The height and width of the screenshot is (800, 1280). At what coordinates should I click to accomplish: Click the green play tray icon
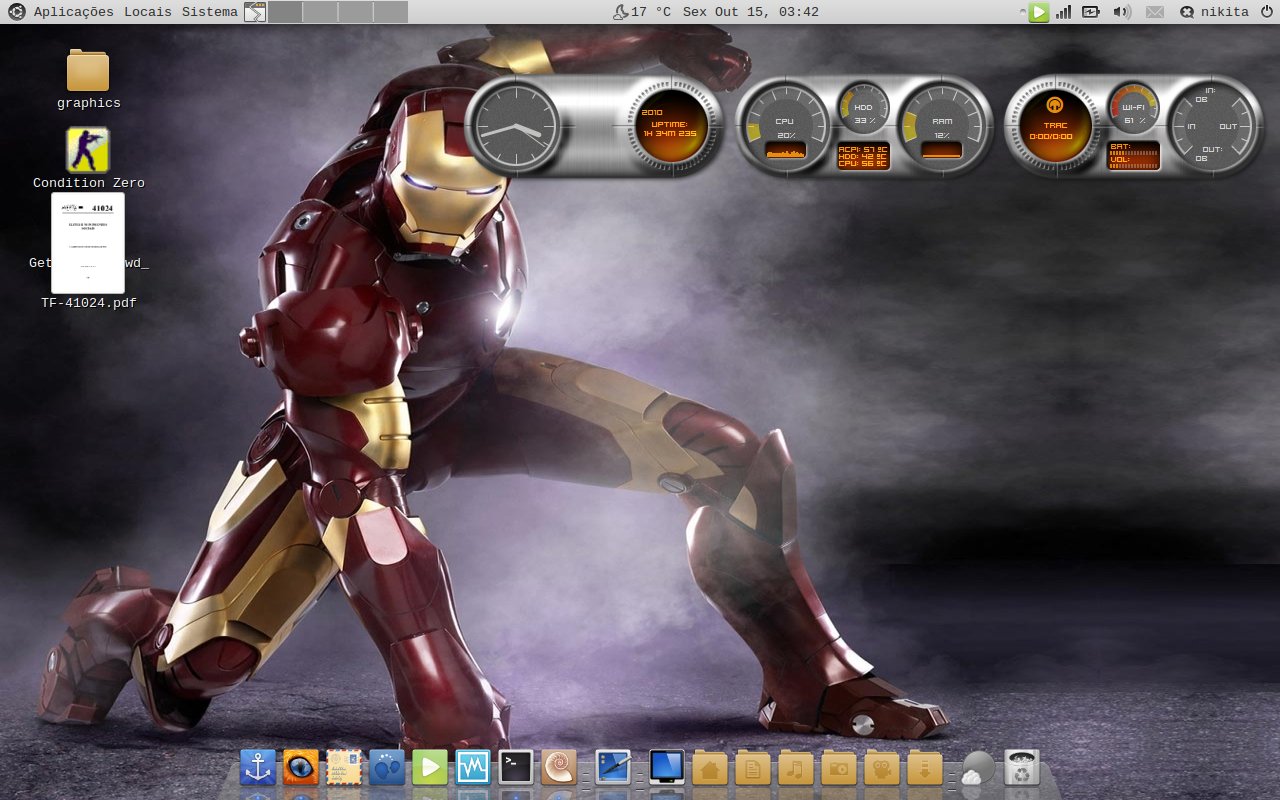click(1039, 12)
